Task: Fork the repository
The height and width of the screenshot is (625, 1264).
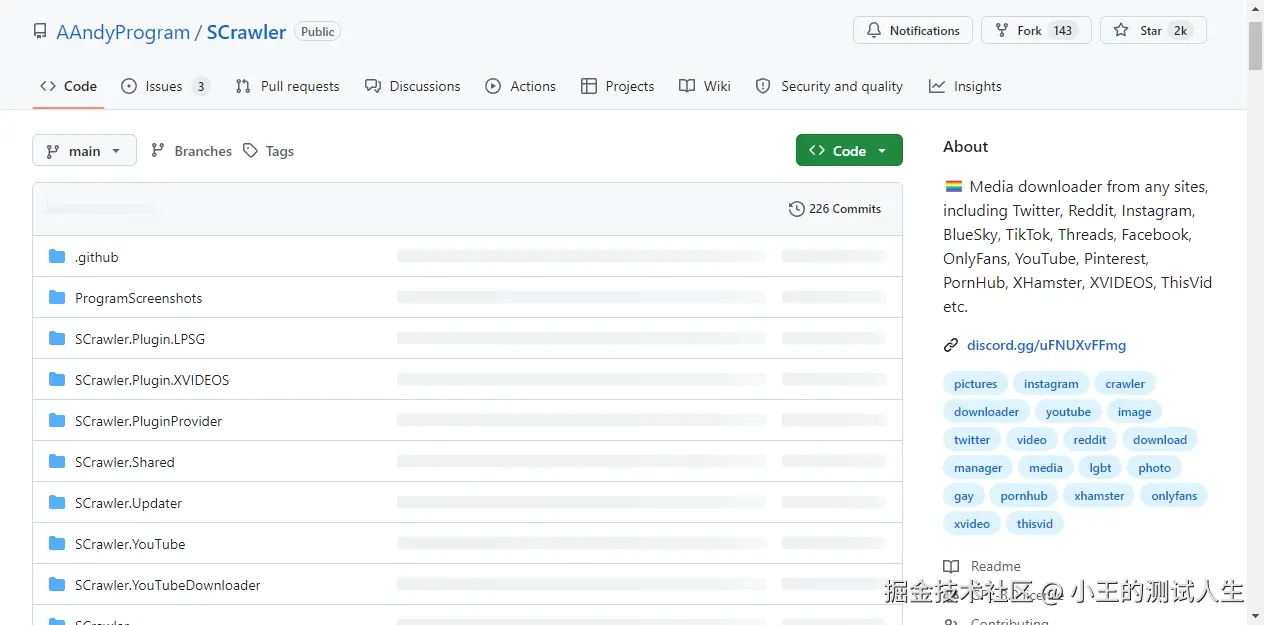Action: (1036, 30)
